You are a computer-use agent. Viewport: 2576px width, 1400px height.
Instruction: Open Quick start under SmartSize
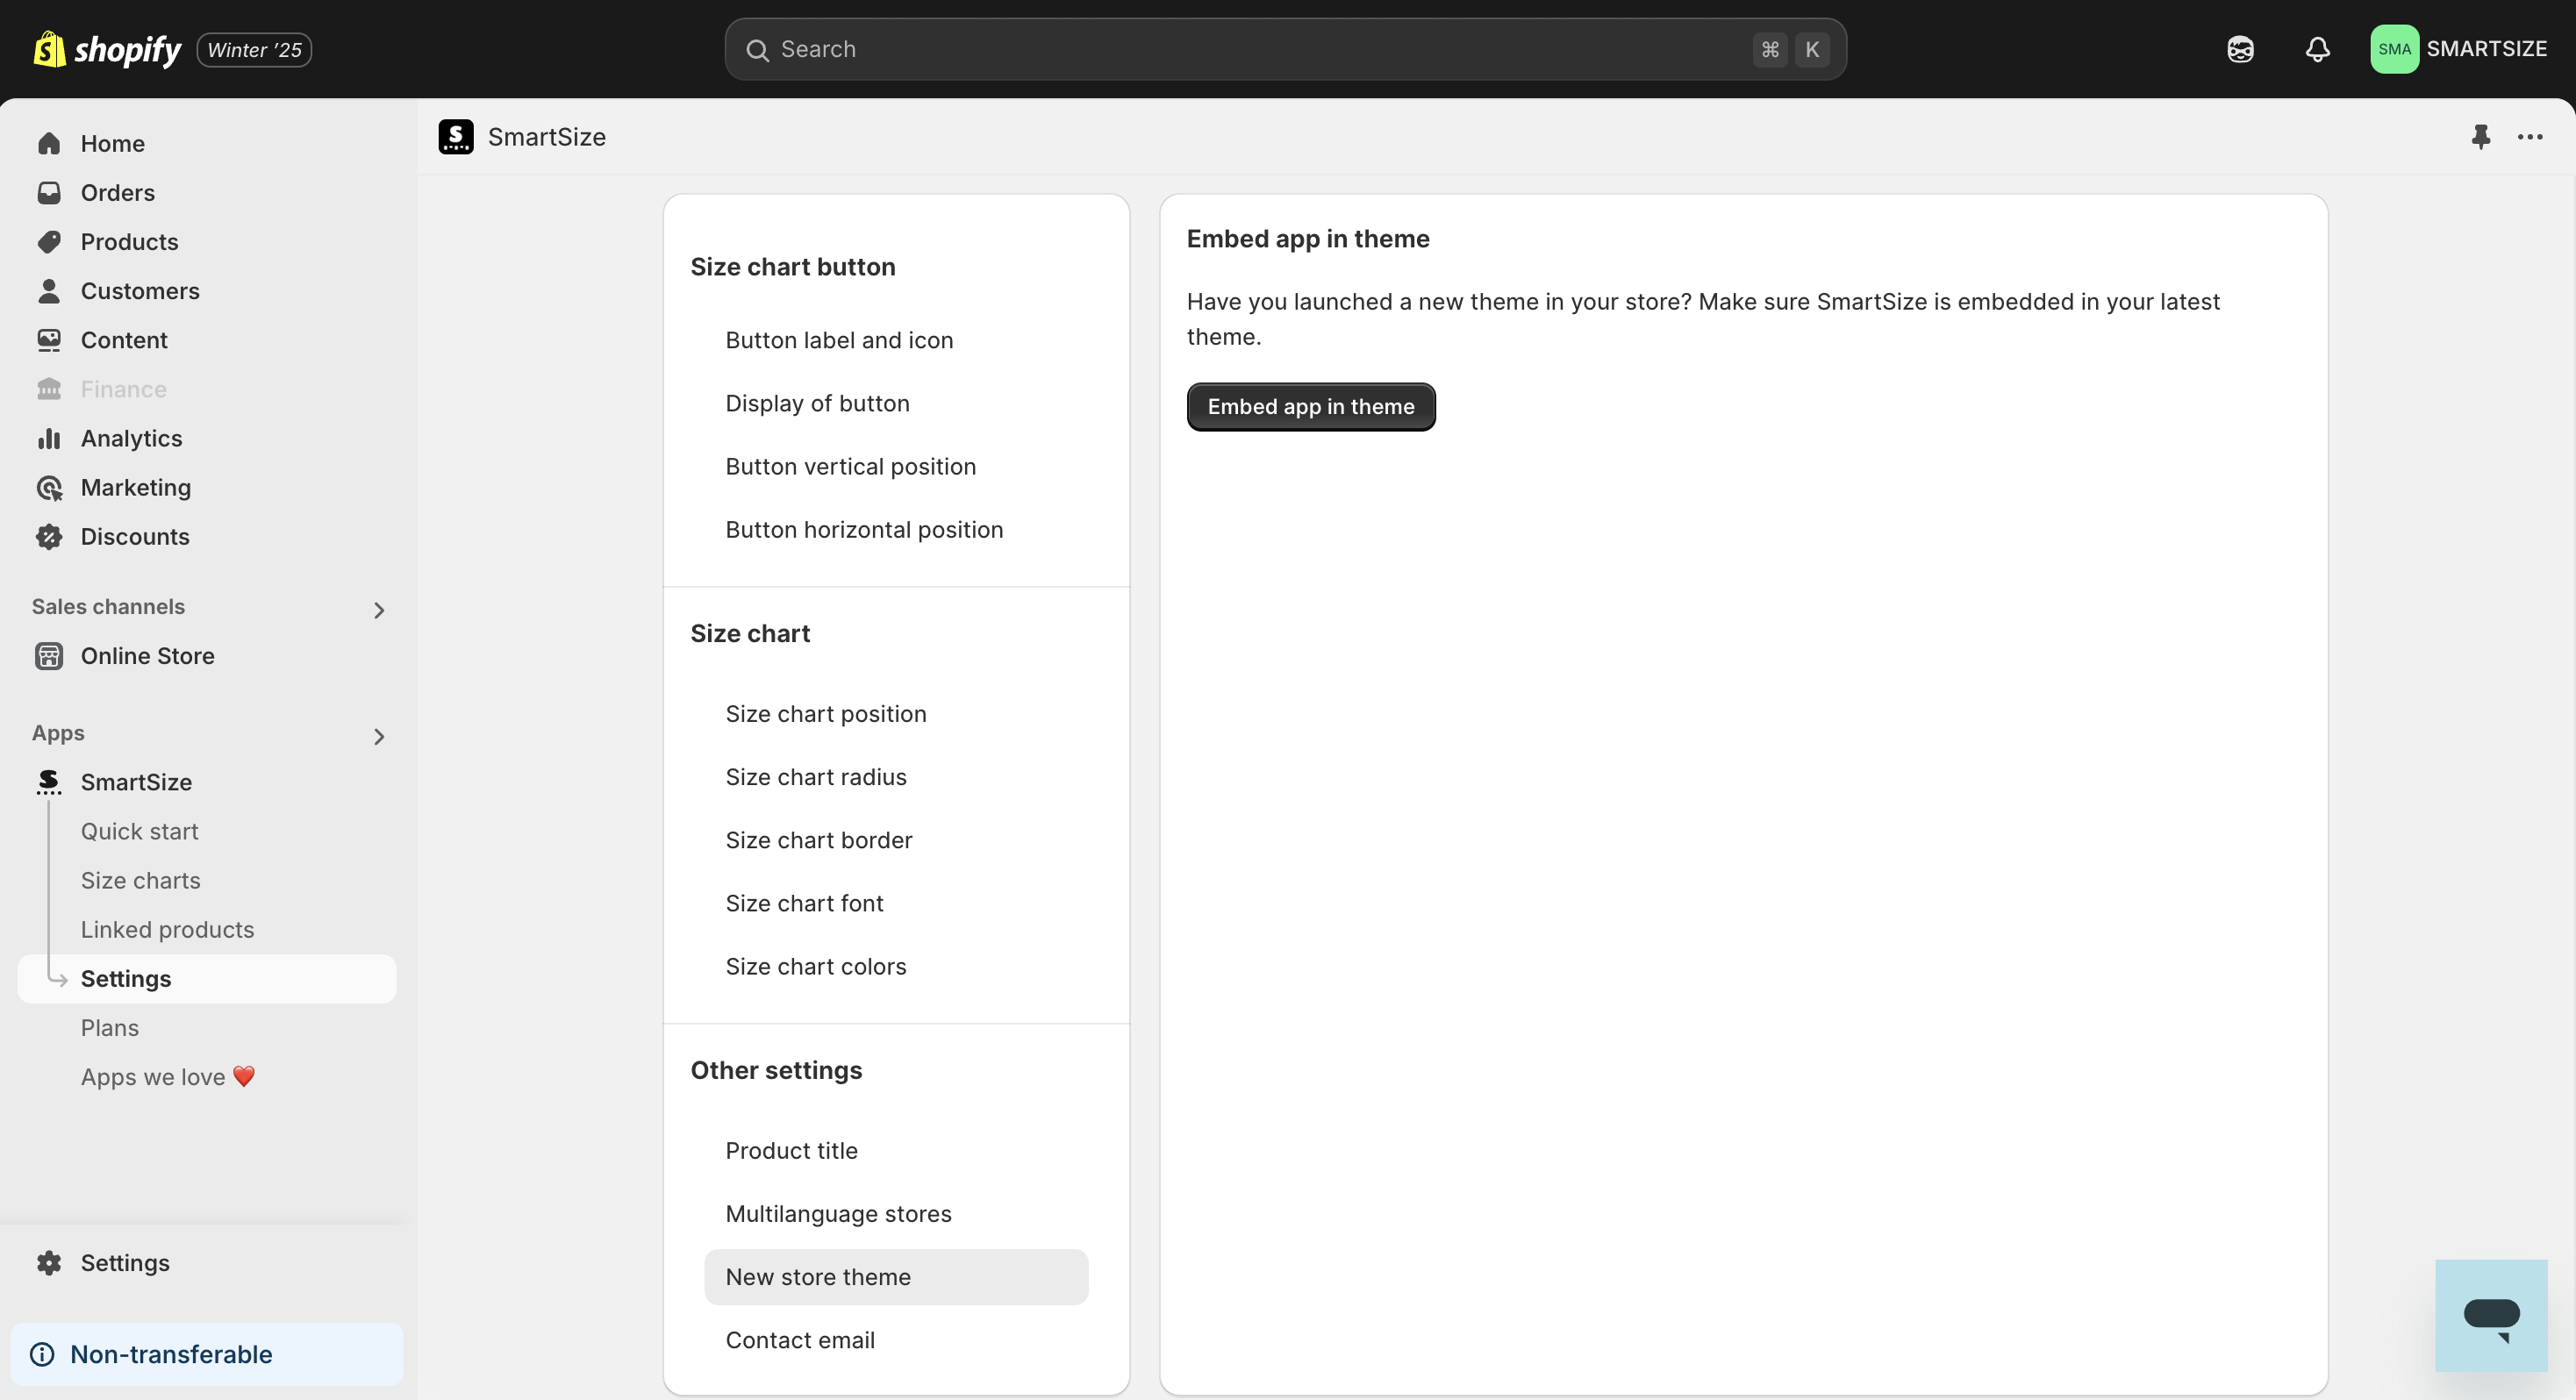(x=140, y=831)
